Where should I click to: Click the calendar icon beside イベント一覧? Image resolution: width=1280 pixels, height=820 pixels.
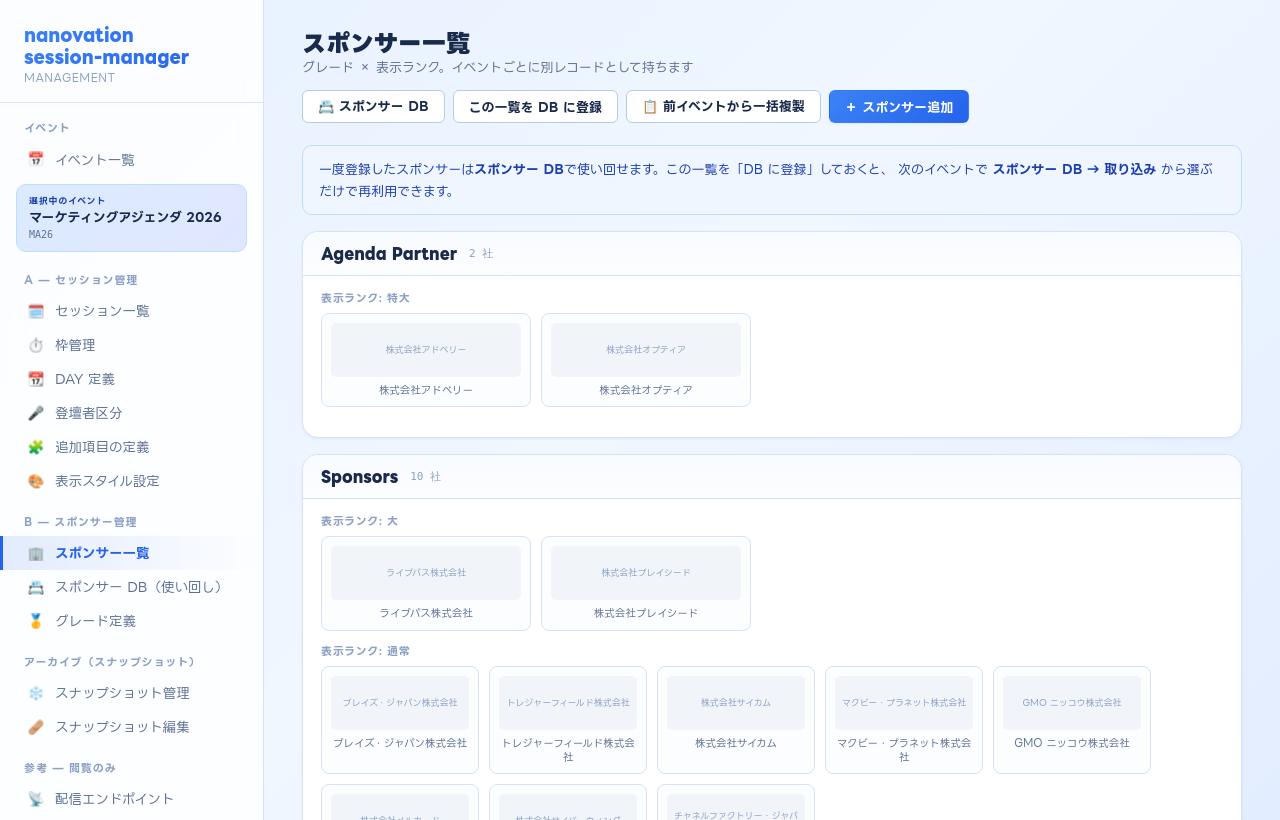click(36, 159)
